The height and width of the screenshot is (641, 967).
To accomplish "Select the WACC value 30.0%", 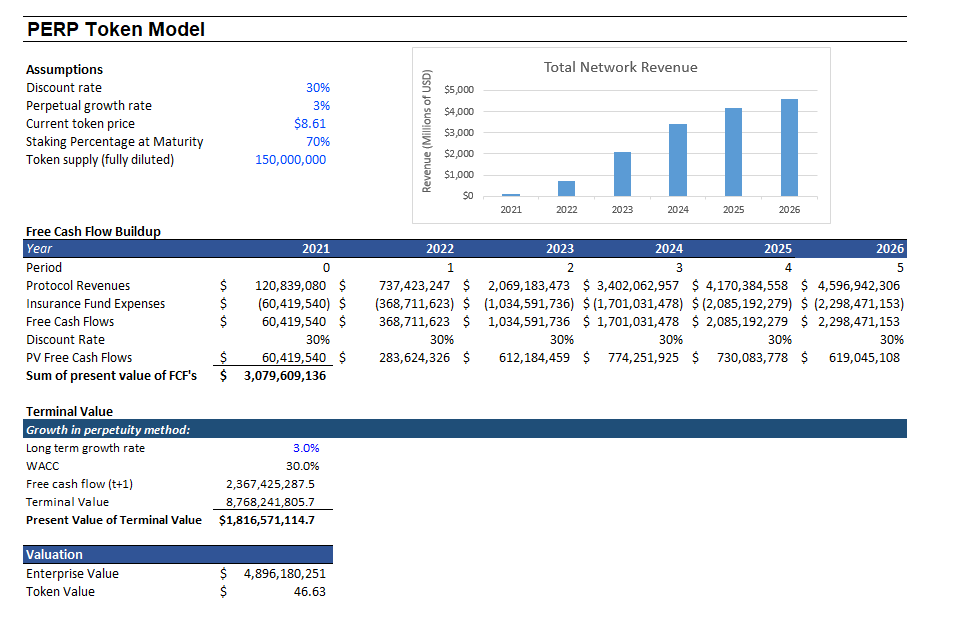I will pyautogui.click(x=302, y=466).
